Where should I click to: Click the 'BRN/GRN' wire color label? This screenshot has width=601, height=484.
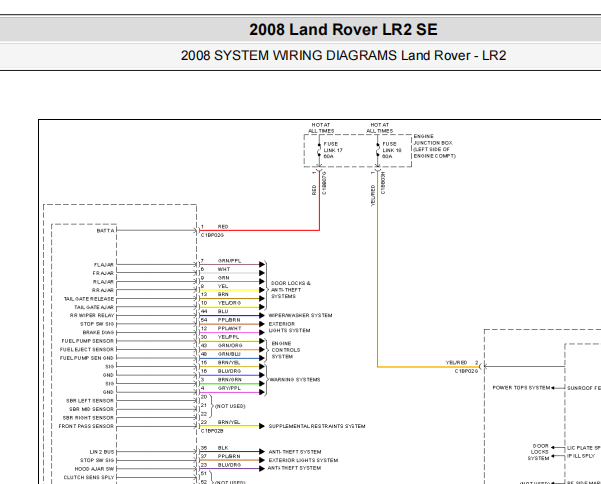[x=230, y=380]
